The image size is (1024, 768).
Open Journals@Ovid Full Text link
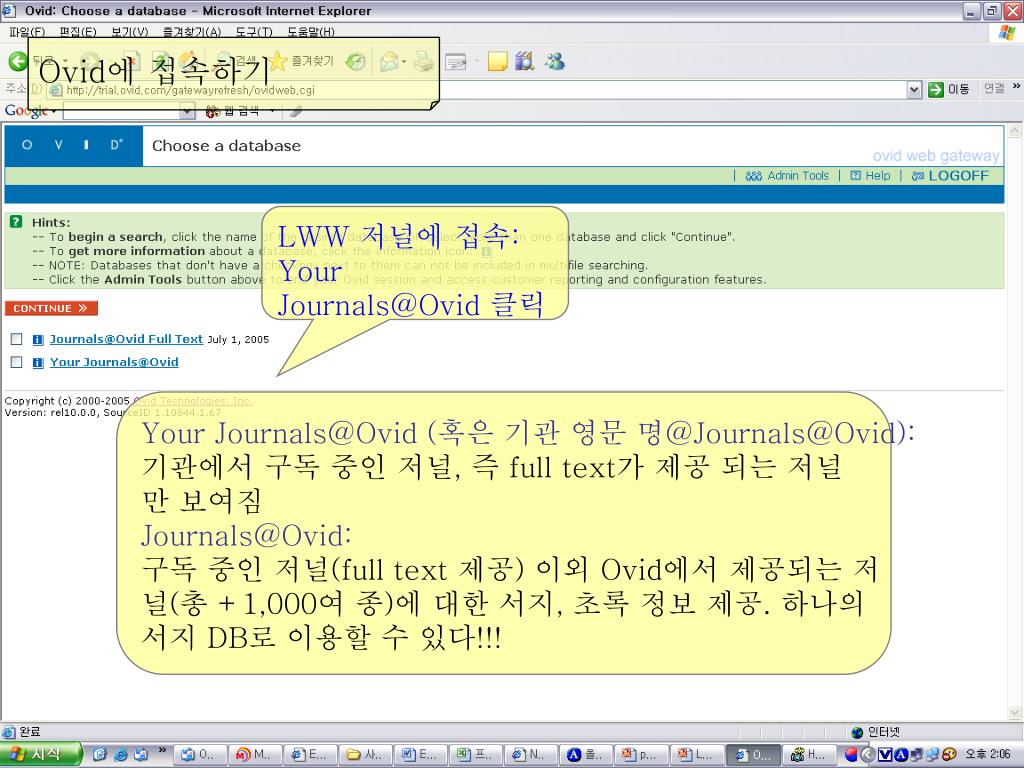(x=126, y=339)
